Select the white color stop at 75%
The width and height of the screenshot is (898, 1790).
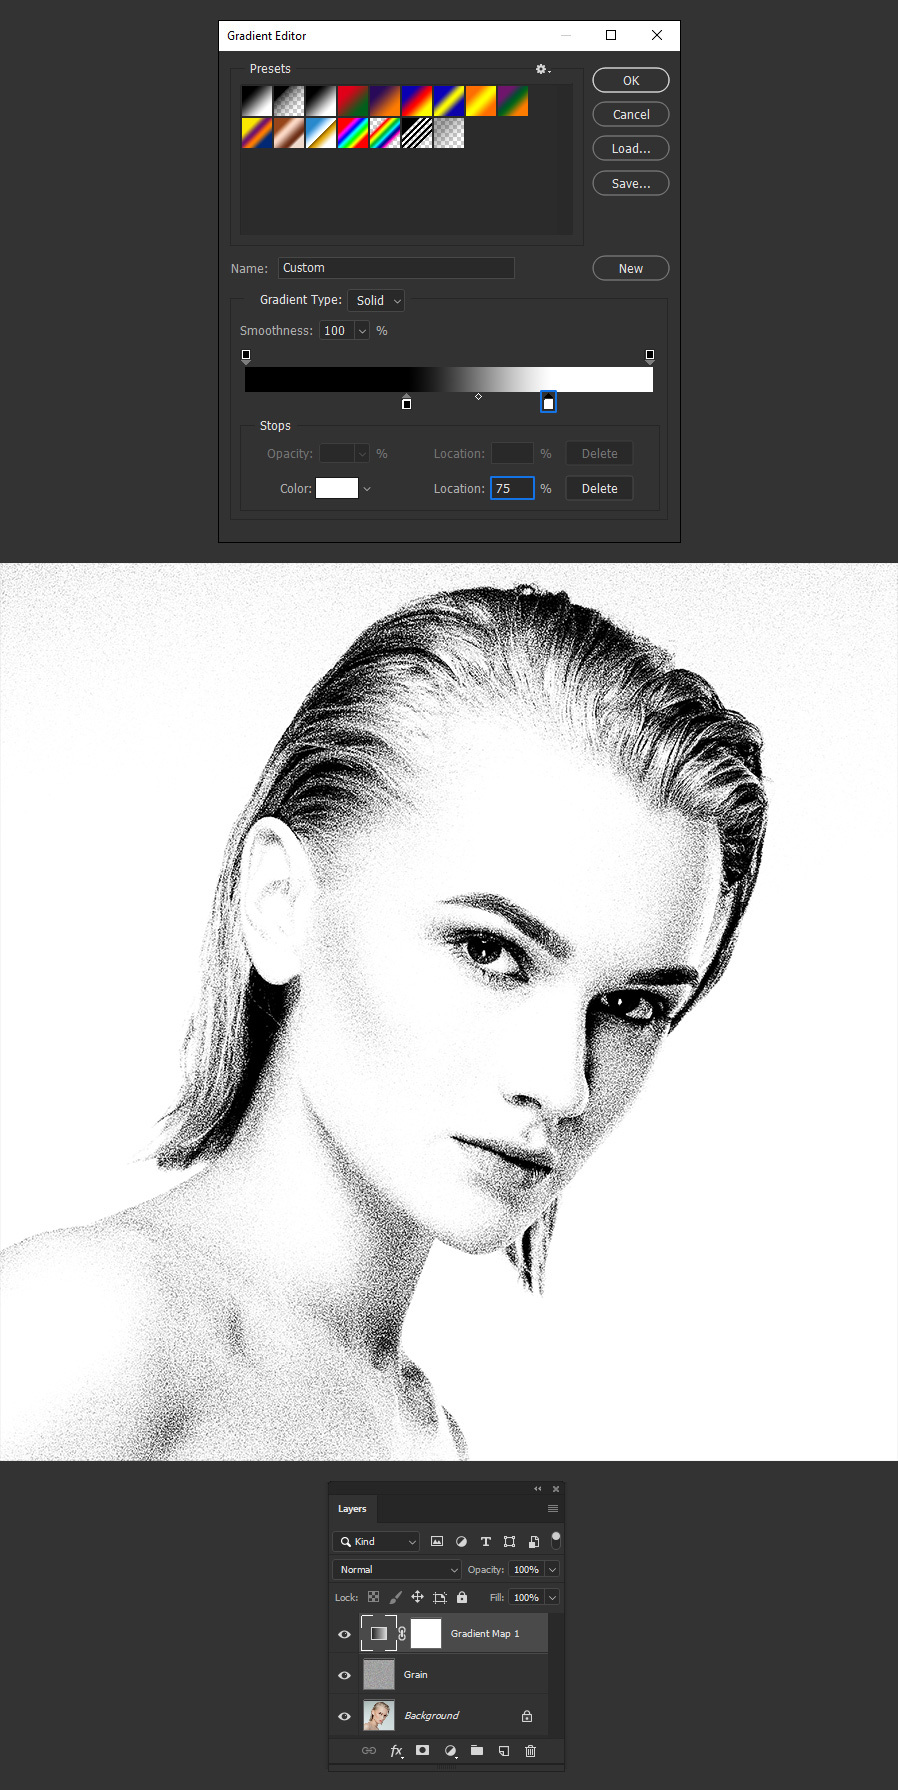point(548,402)
